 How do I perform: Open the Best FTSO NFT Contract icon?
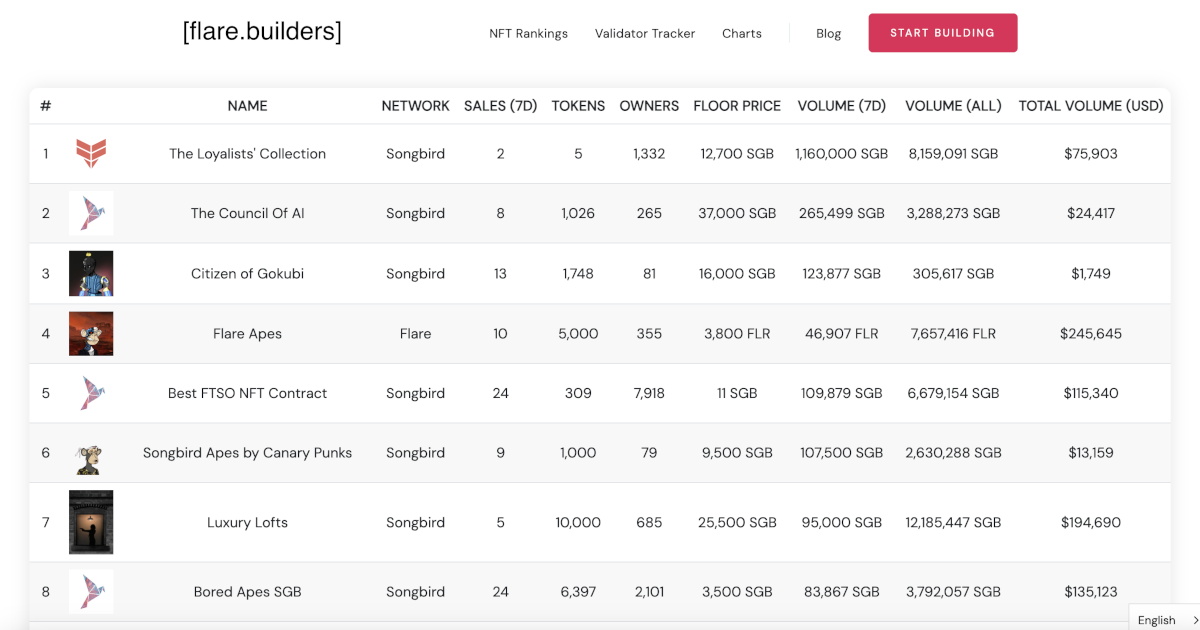[x=91, y=393]
